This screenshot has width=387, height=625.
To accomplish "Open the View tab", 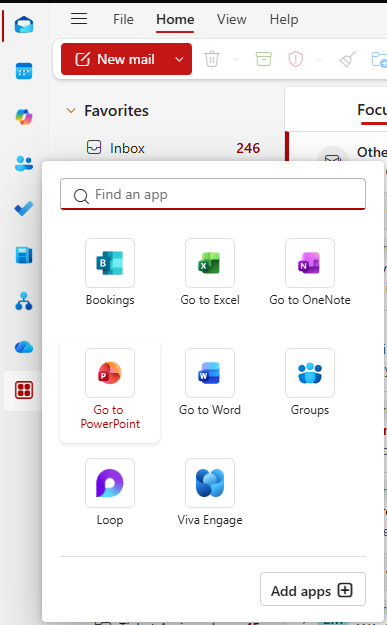I will click(232, 19).
